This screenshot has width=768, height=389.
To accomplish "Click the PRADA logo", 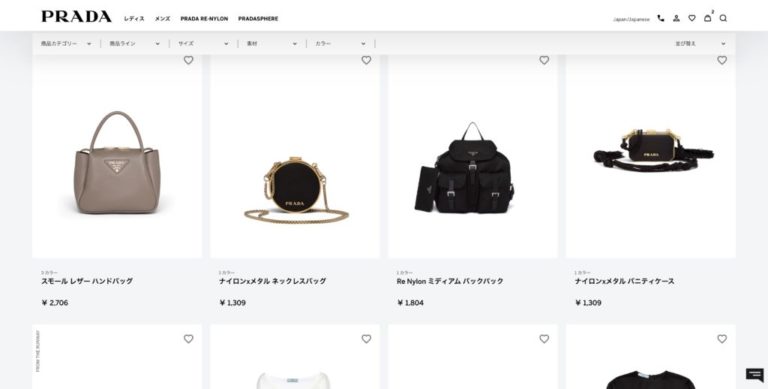I will (76, 17).
